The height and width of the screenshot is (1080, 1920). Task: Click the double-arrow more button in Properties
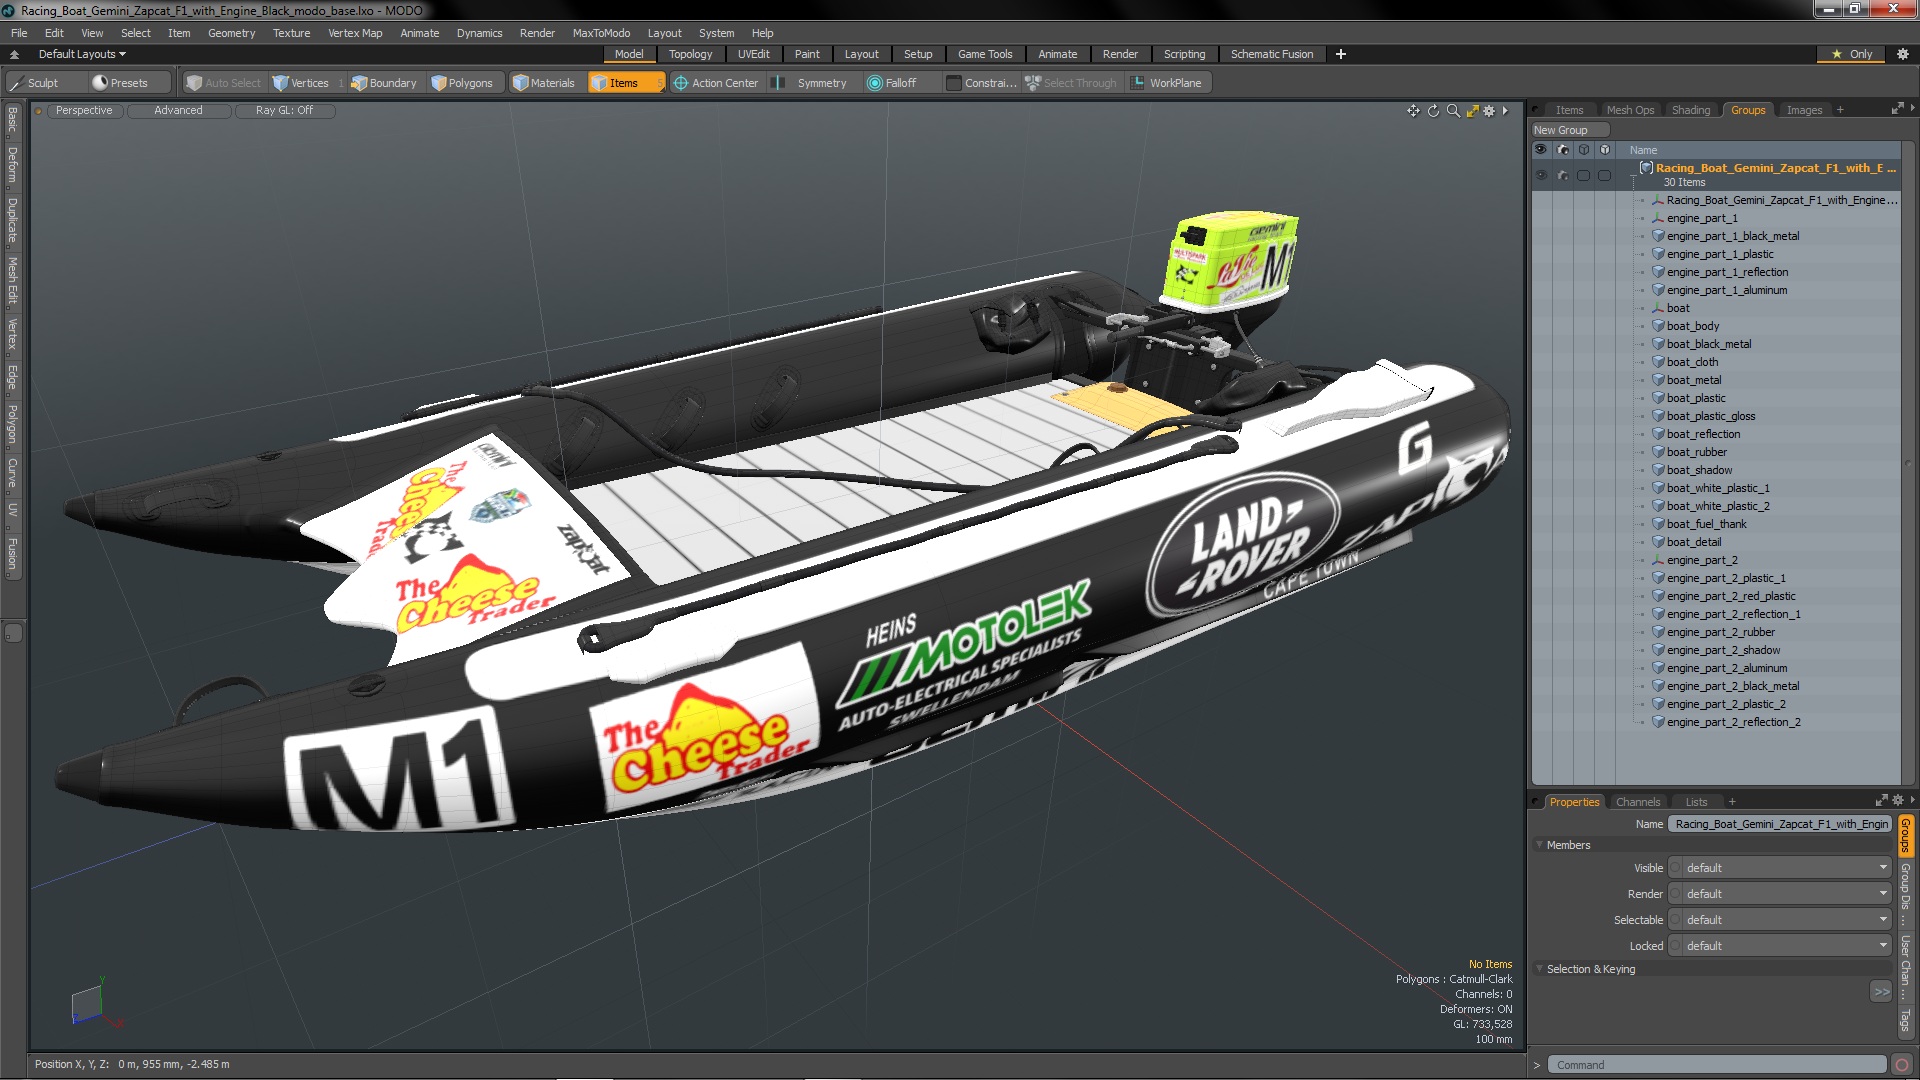coord(1881,992)
